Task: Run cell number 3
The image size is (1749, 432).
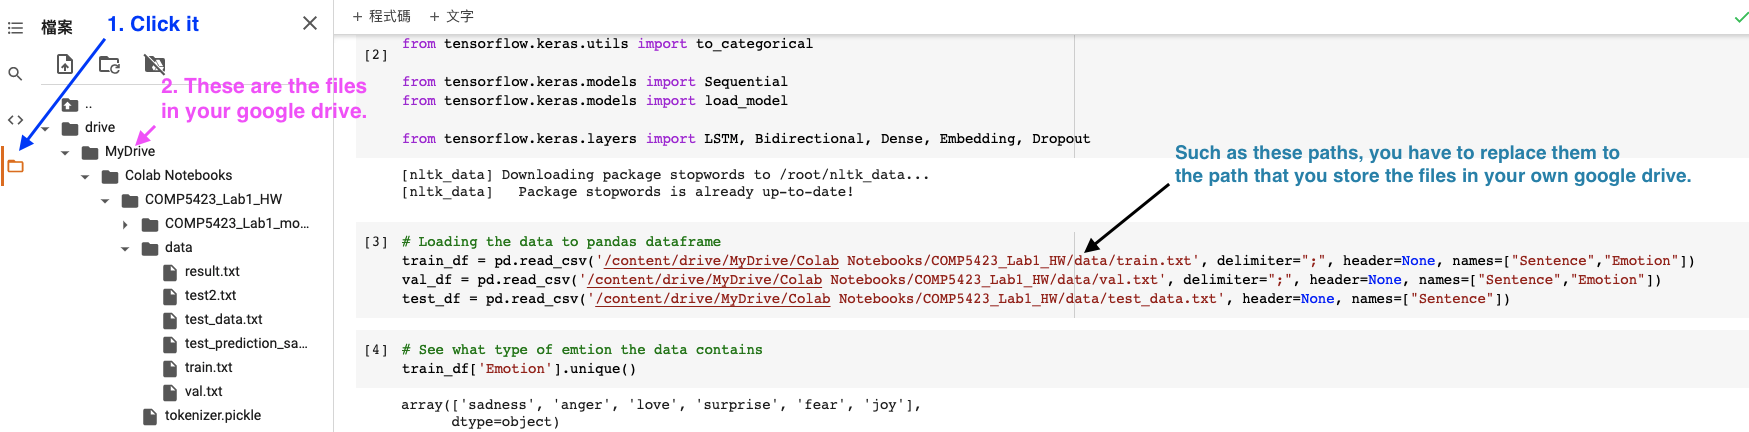Action: [376, 242]
